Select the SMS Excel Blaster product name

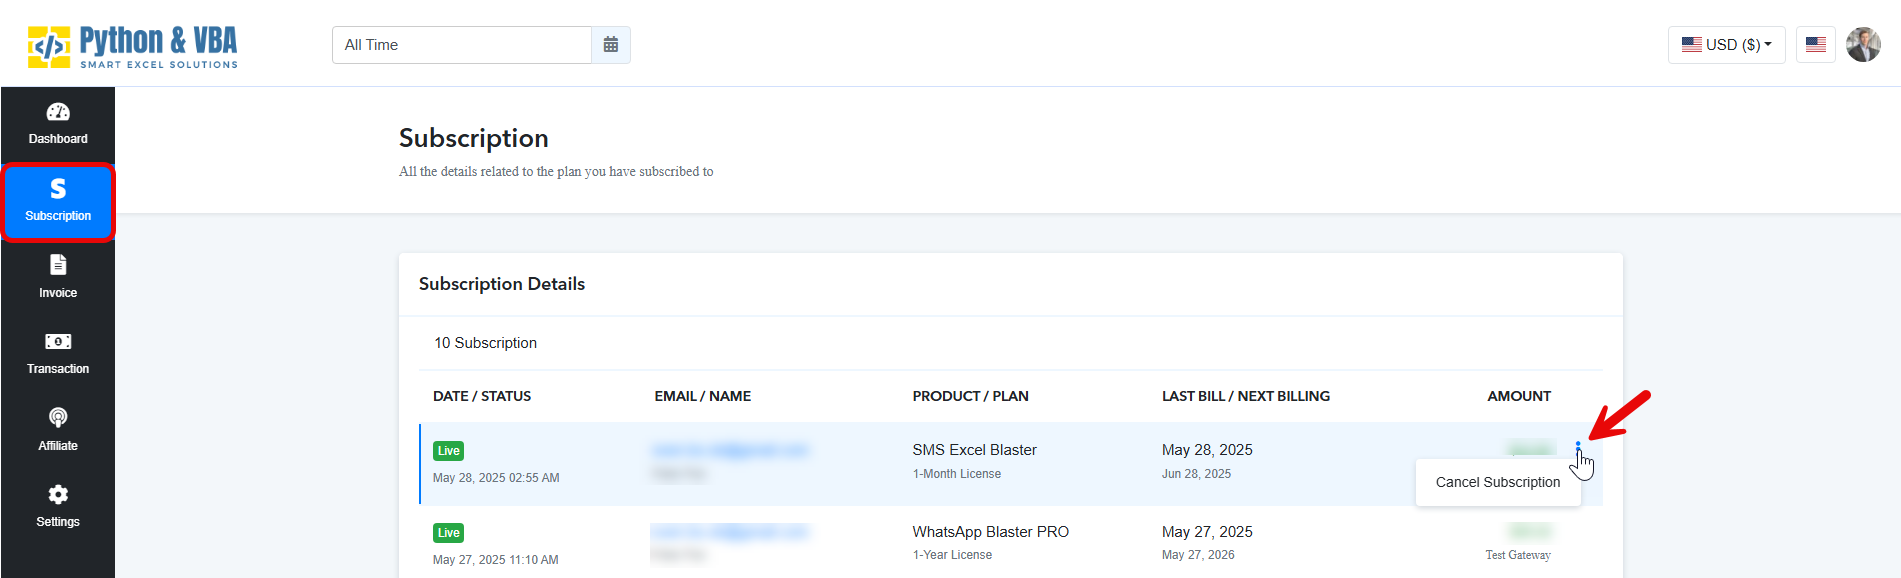pos(974,450)
